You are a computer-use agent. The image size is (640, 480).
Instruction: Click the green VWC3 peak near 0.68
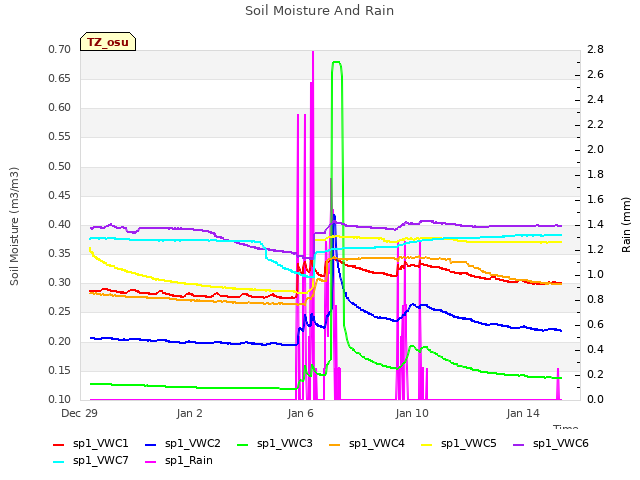337,62
